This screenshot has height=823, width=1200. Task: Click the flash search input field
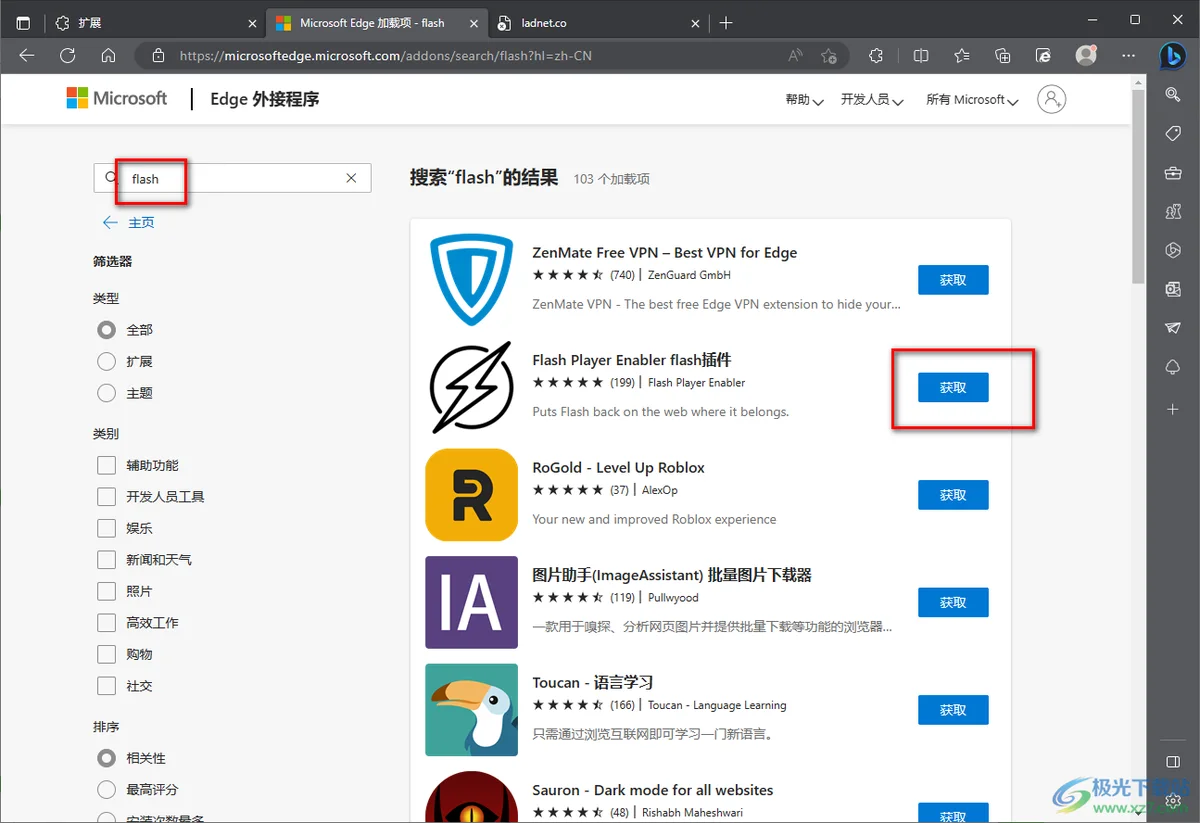coord(234,178)
